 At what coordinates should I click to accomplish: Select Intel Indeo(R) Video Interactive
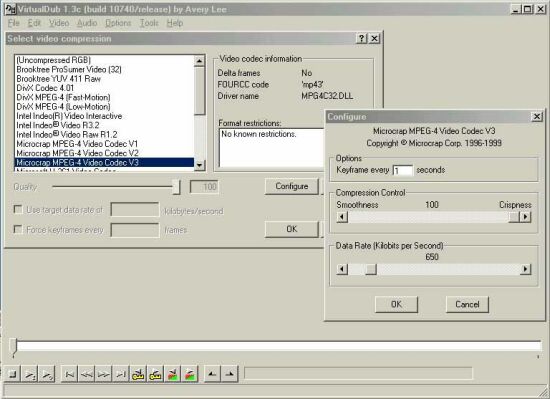(105, 116)
